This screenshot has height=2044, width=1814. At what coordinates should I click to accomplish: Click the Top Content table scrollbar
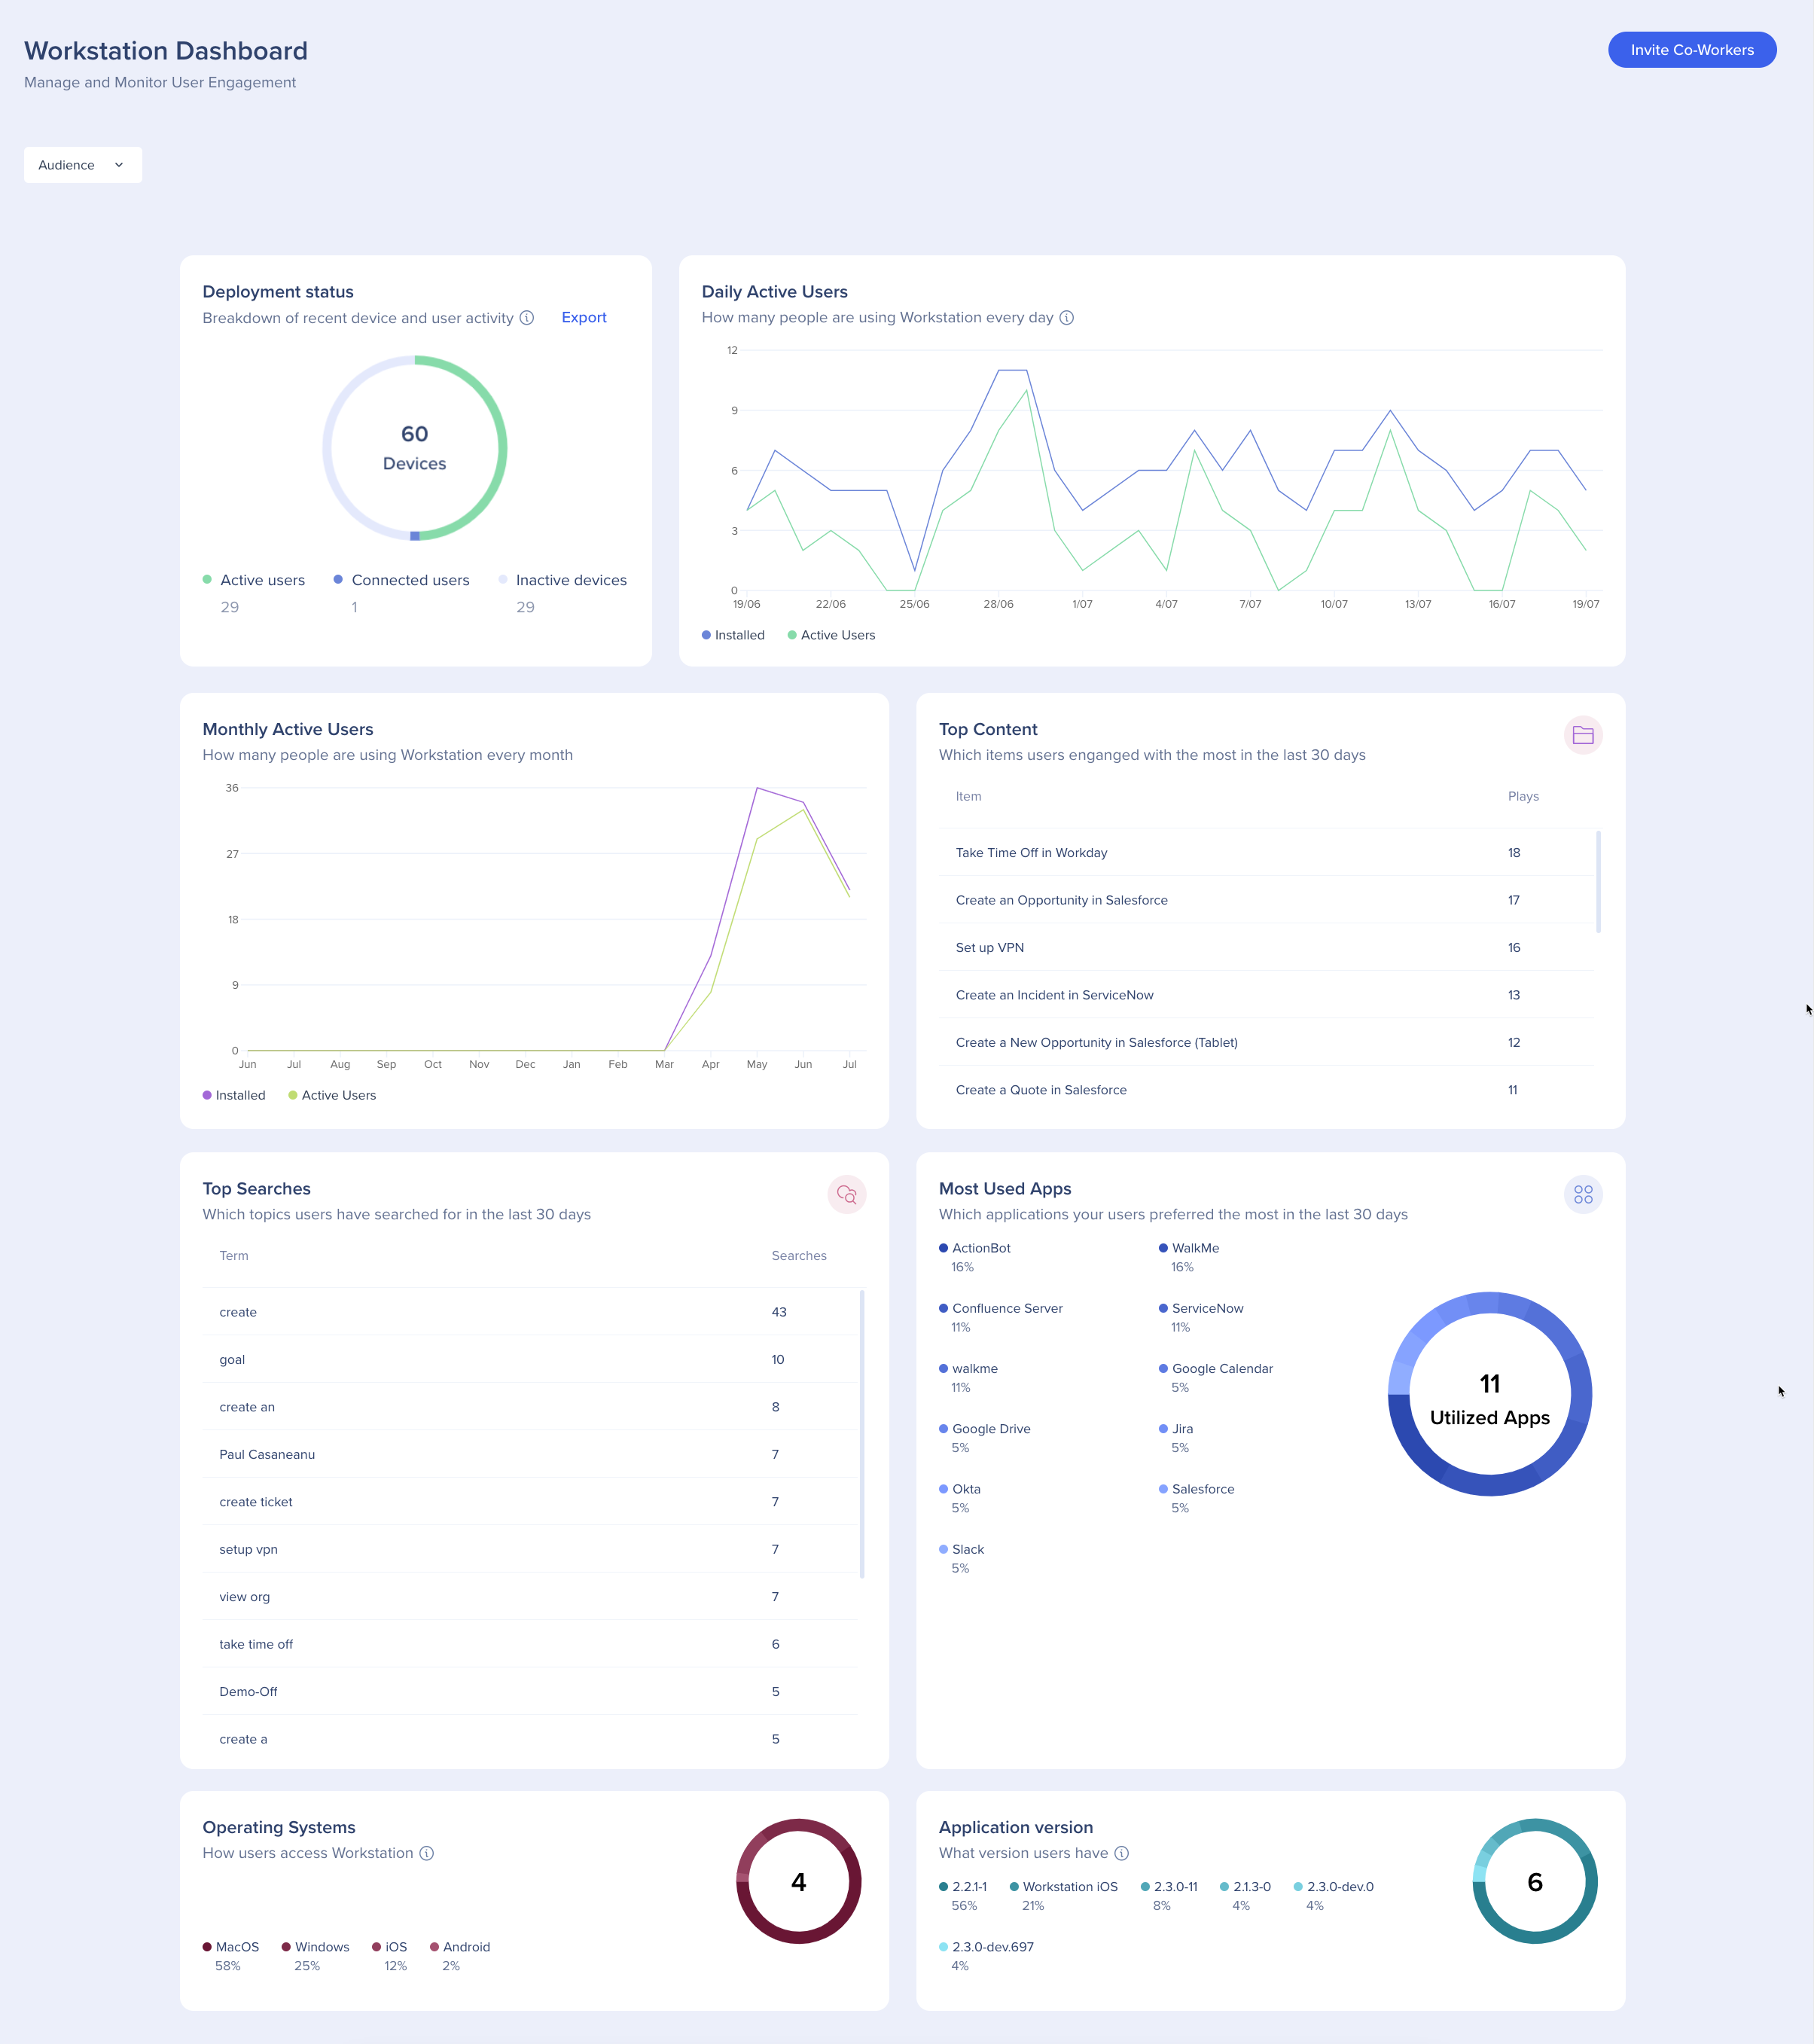coord(1598,881)
